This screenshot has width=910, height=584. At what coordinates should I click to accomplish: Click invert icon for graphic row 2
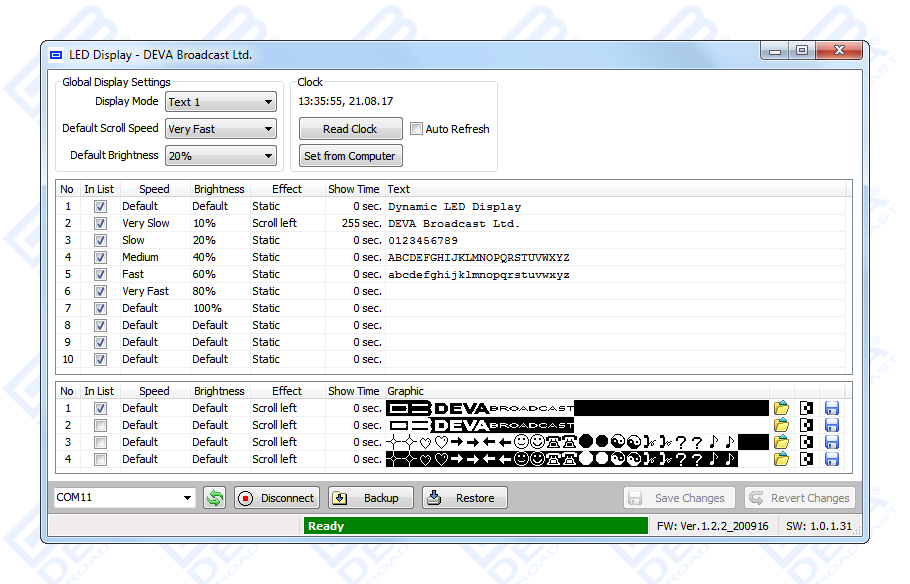pyautogui.click(x=806, y=425)
